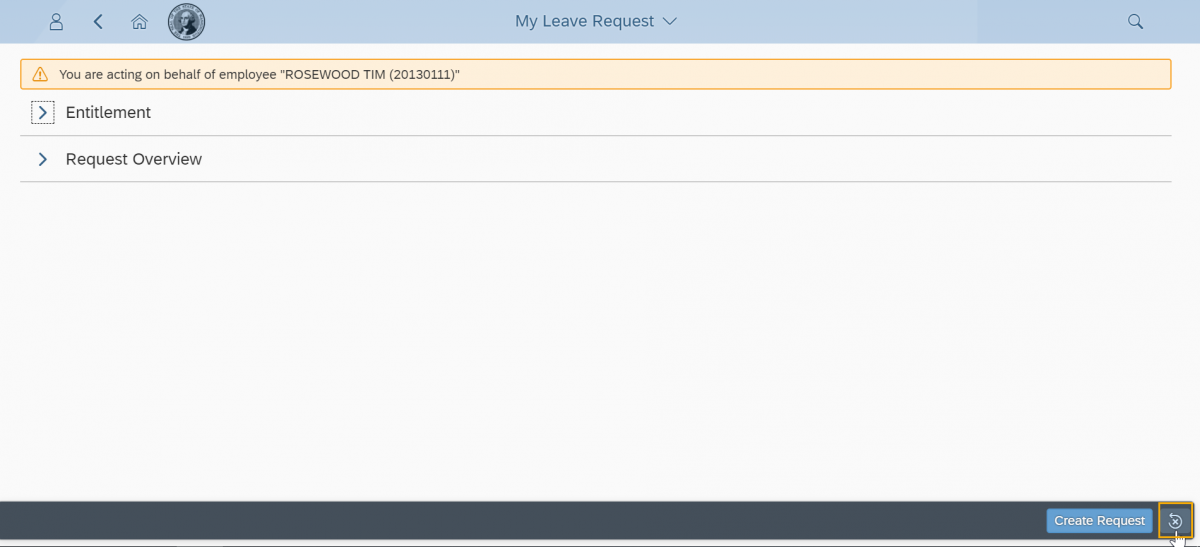Click the dark footer toolbar's empty area

pyautogui.click(x=500, y=520)
